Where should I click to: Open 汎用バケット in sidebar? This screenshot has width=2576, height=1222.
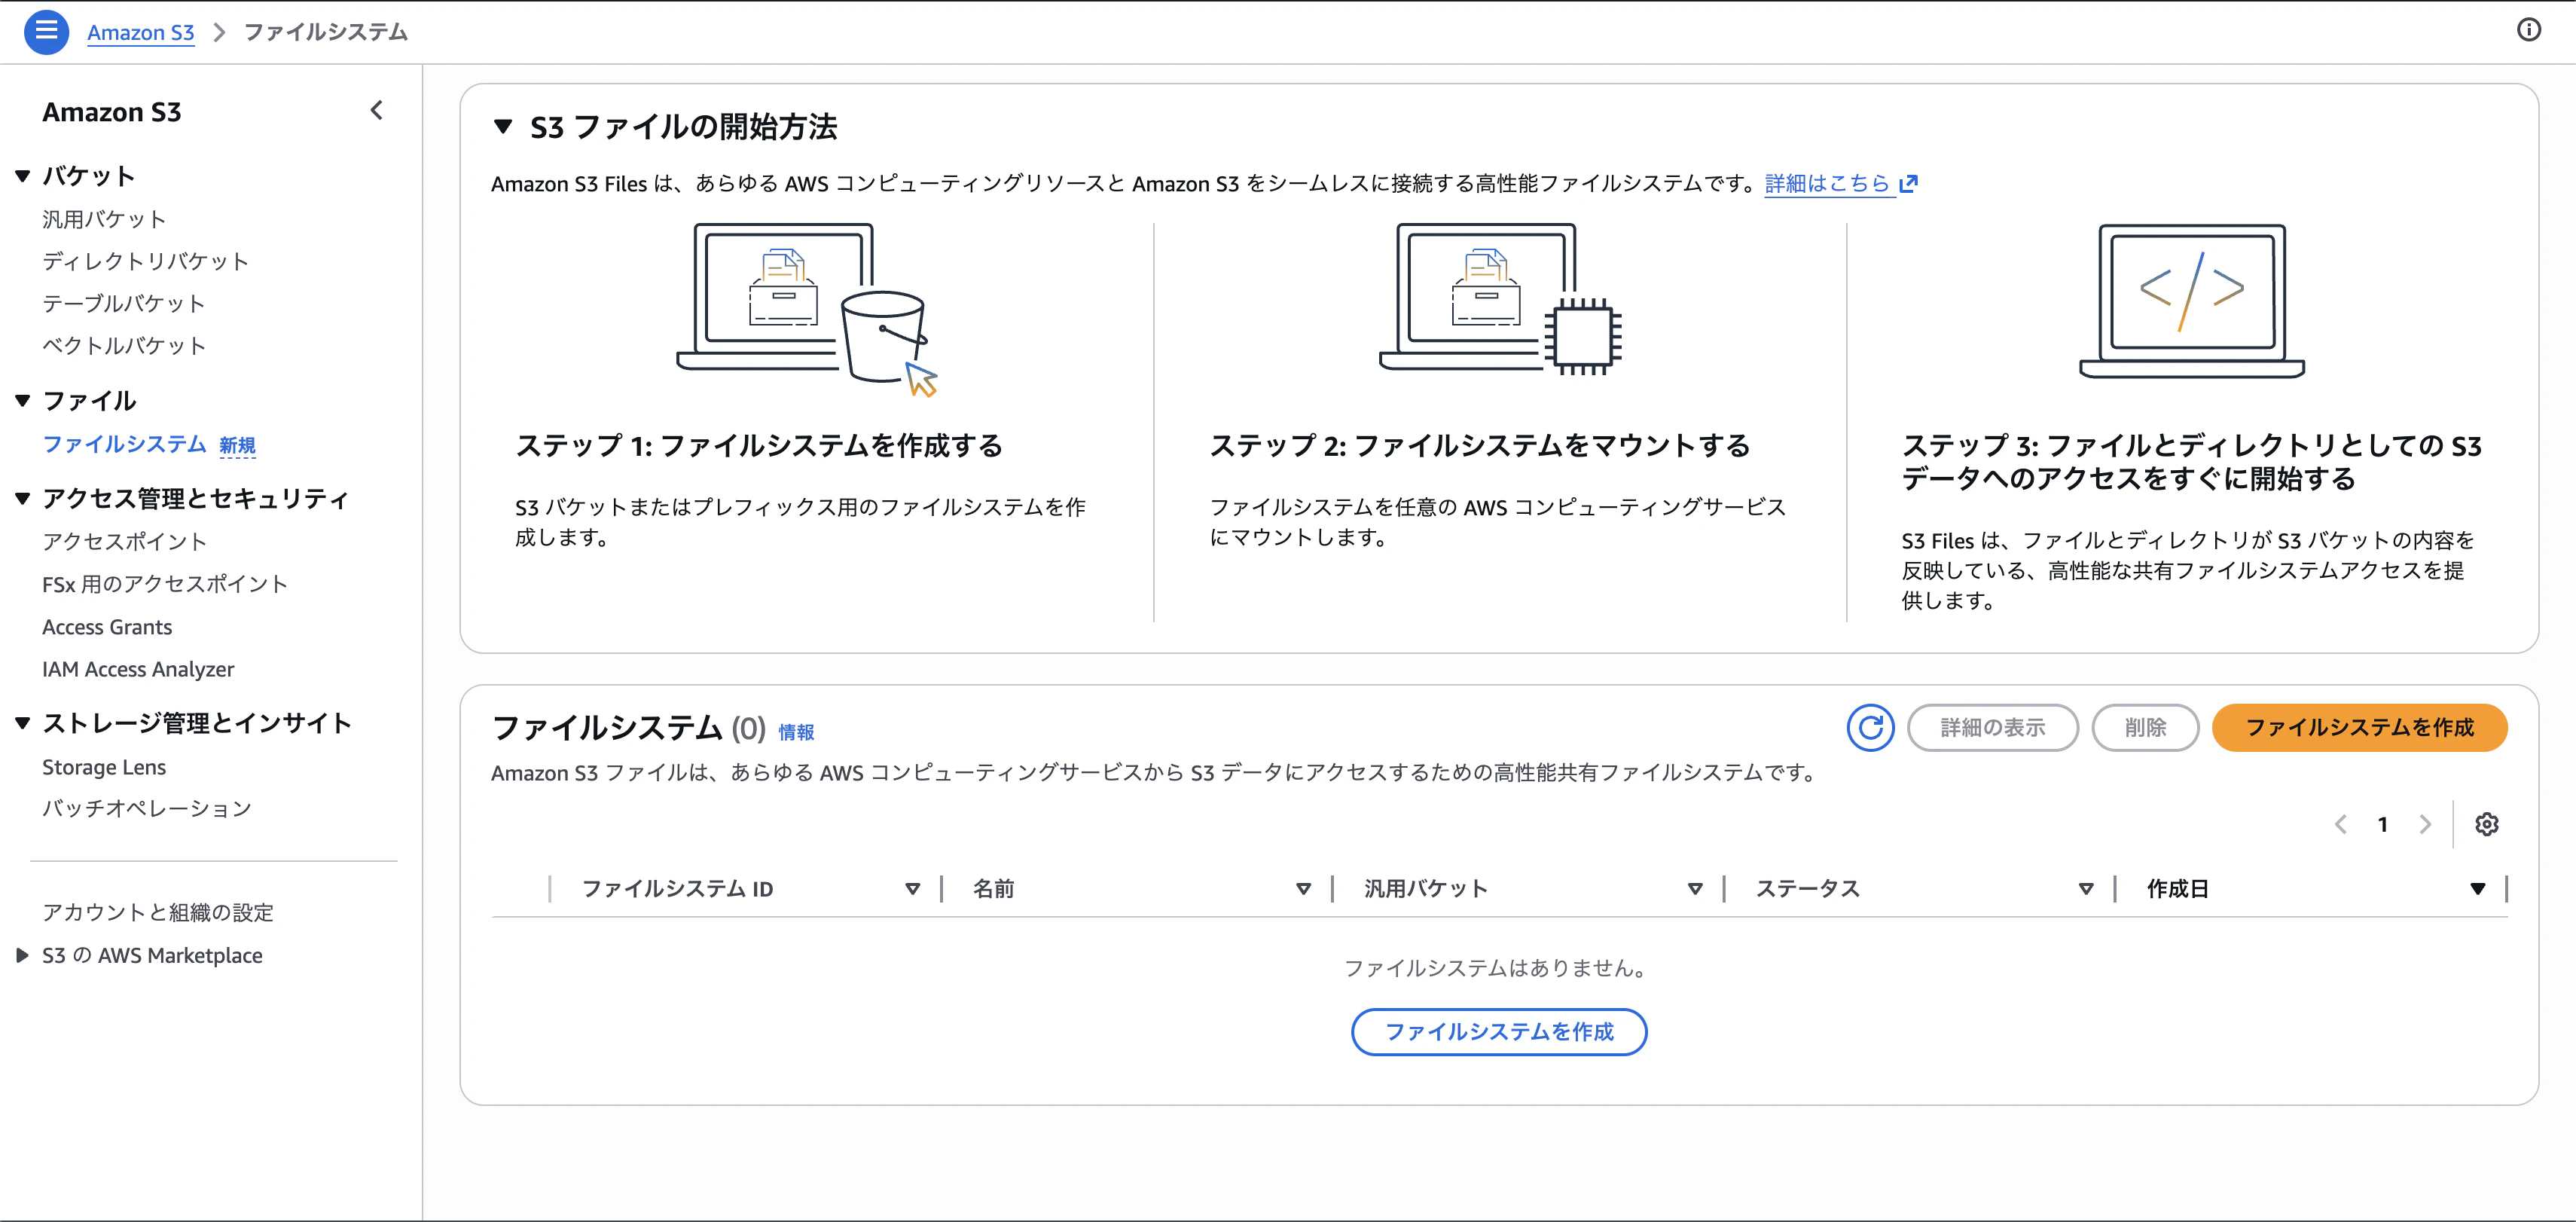tap(104, 219)
